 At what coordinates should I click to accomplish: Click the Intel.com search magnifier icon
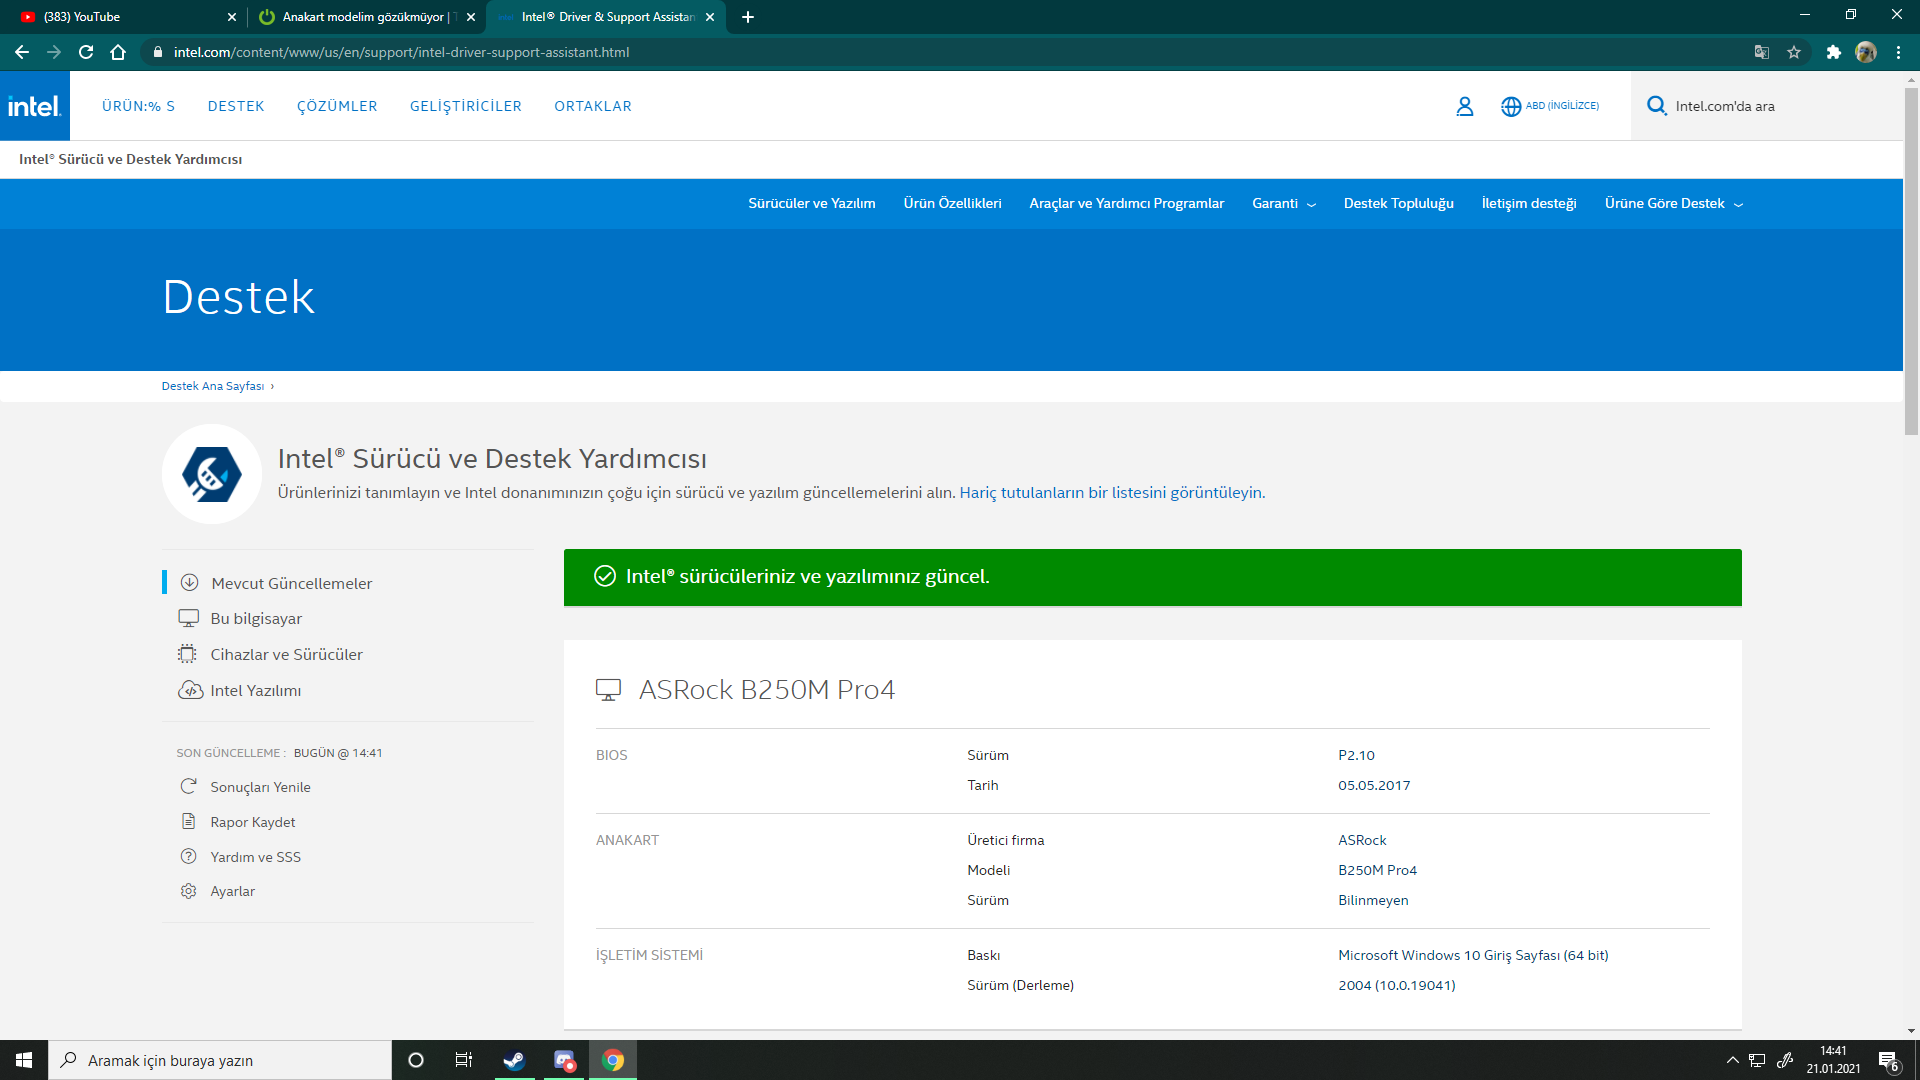coord(1656,106)
